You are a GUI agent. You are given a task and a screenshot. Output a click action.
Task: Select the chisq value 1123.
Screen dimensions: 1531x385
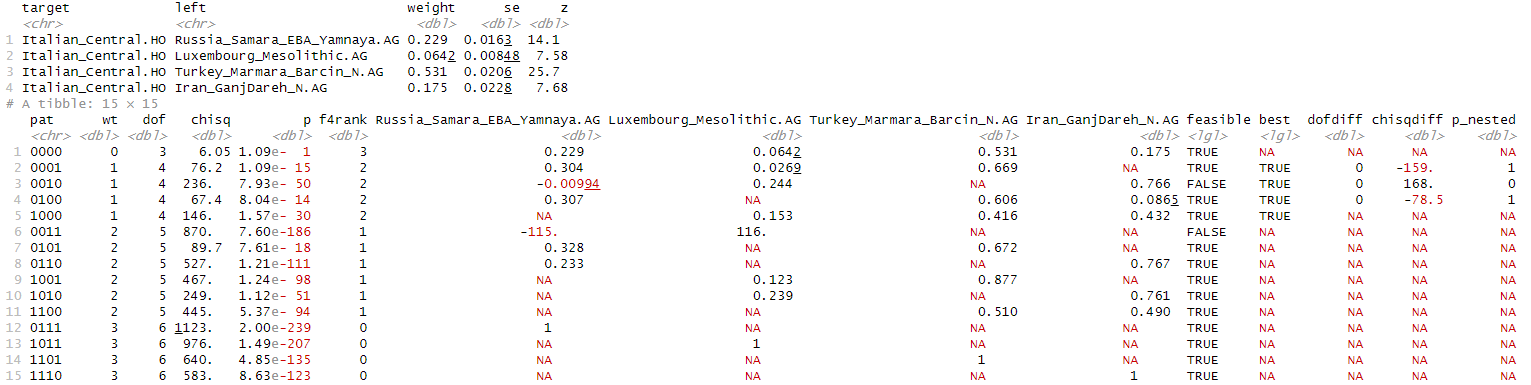pos(194,327)
